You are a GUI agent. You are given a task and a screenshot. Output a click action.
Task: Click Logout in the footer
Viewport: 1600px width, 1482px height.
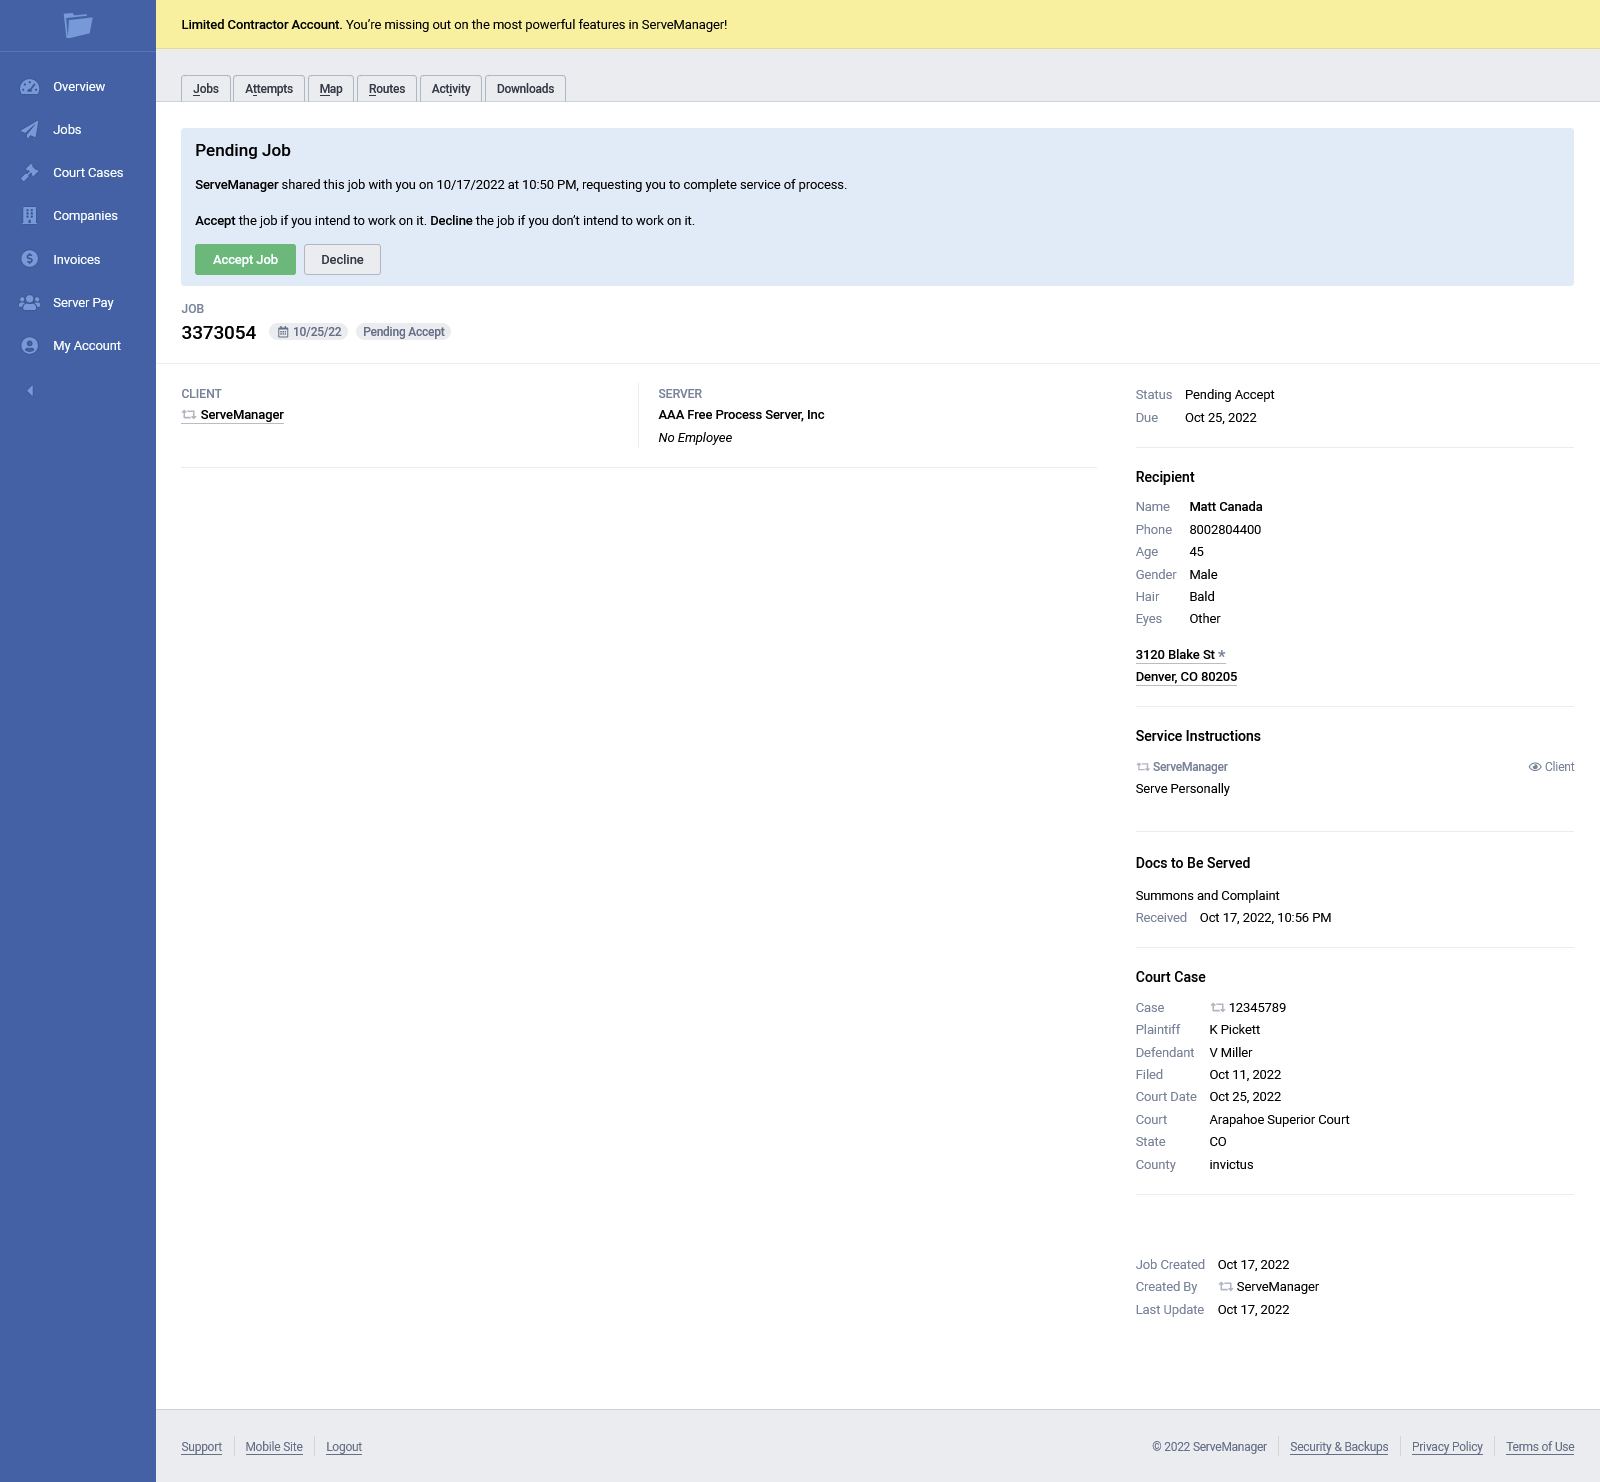point(344,1447)
